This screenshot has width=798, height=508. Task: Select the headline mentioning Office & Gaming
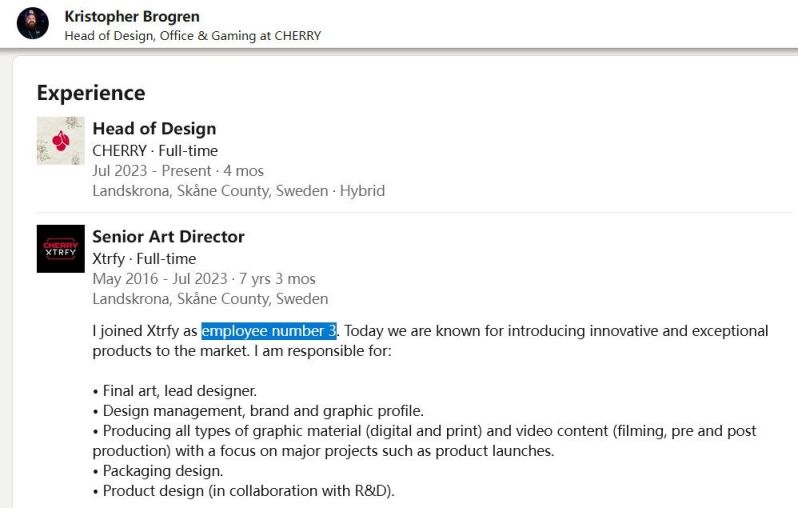[x=193, y=35]
